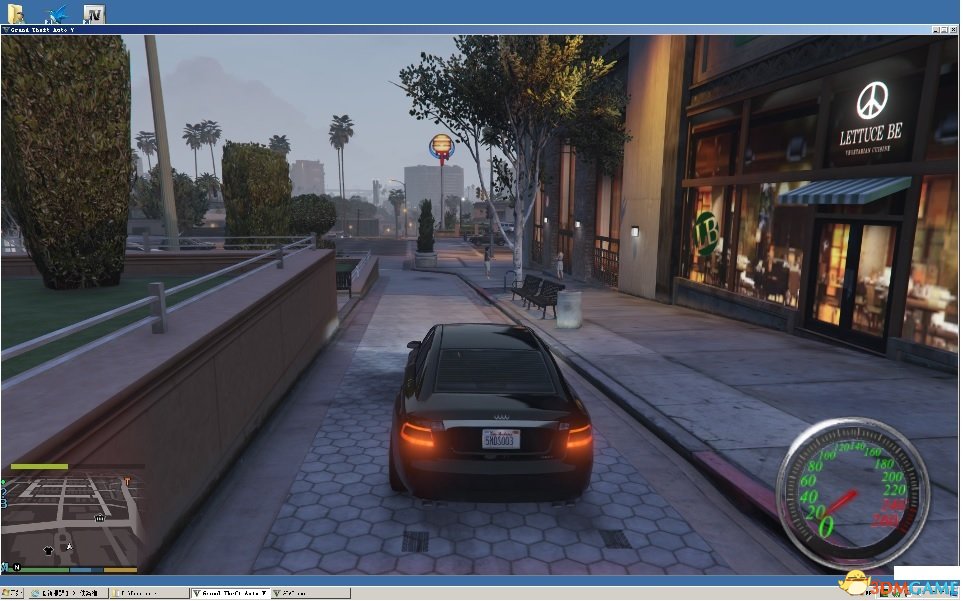Click the bank building blip on minimap
This screenshot has width=963, height=601.
[x=99, y=518]
